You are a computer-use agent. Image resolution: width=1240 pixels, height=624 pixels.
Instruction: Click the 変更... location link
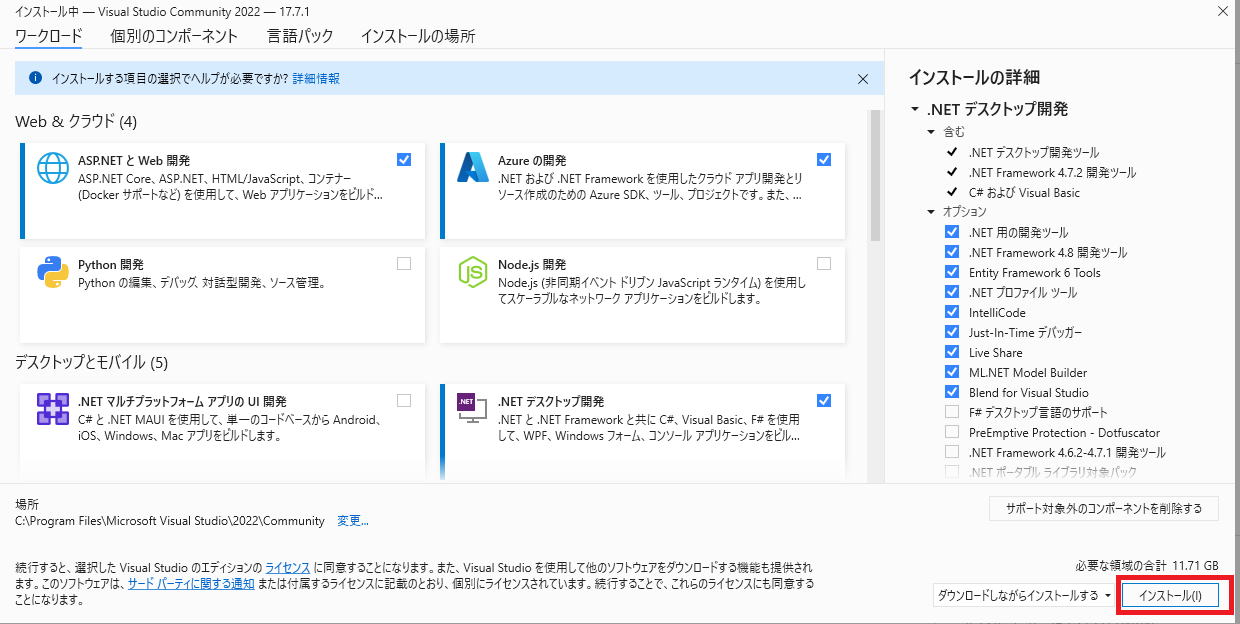[353, 521]
